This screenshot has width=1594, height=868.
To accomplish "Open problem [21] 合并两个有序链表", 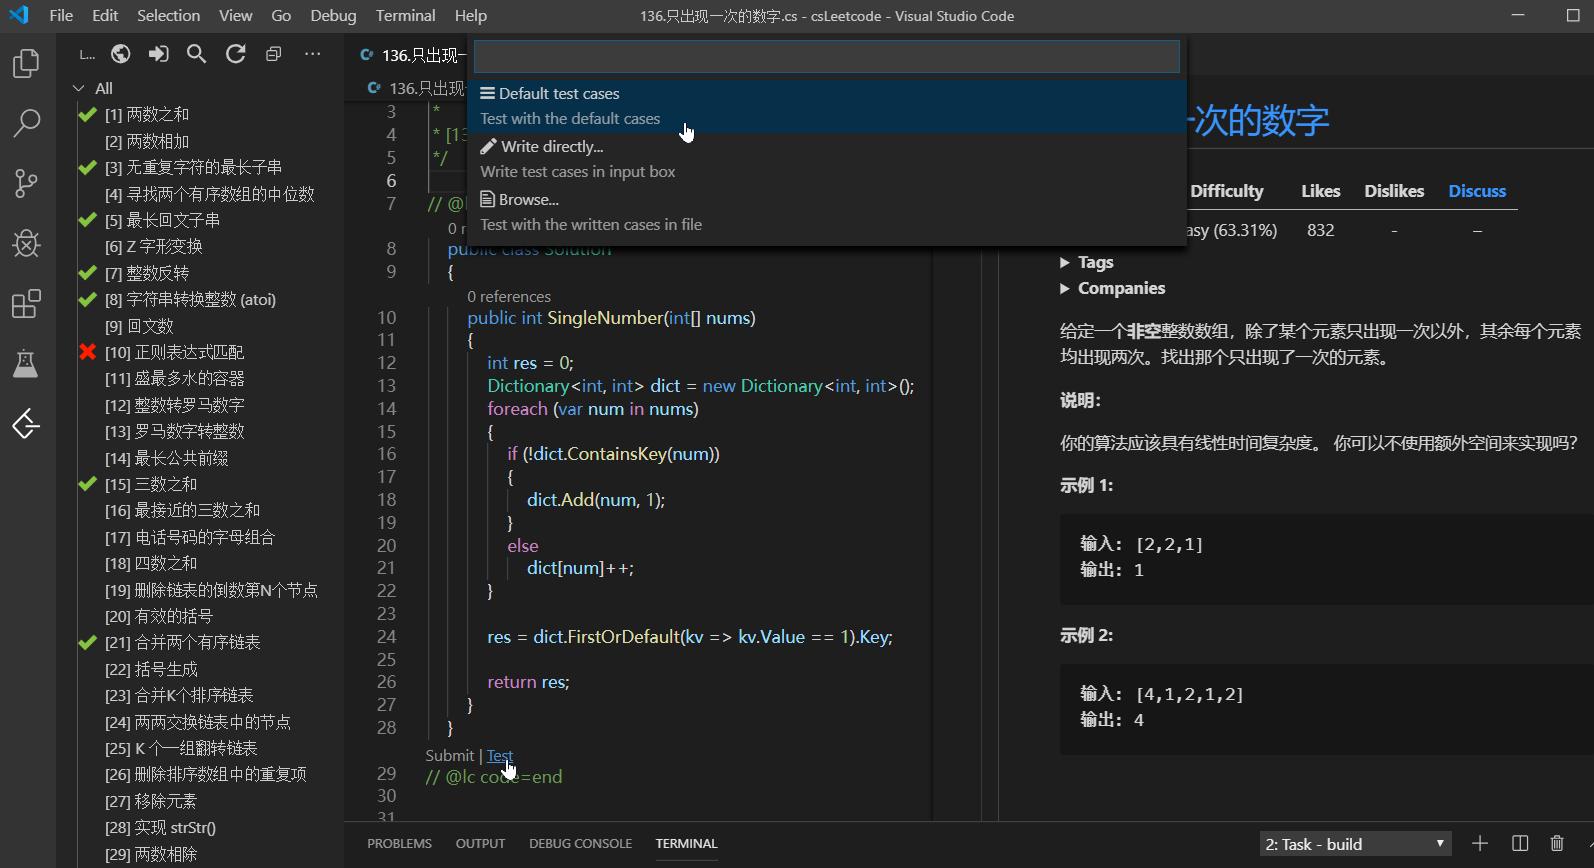I will (x=183, y=642).
